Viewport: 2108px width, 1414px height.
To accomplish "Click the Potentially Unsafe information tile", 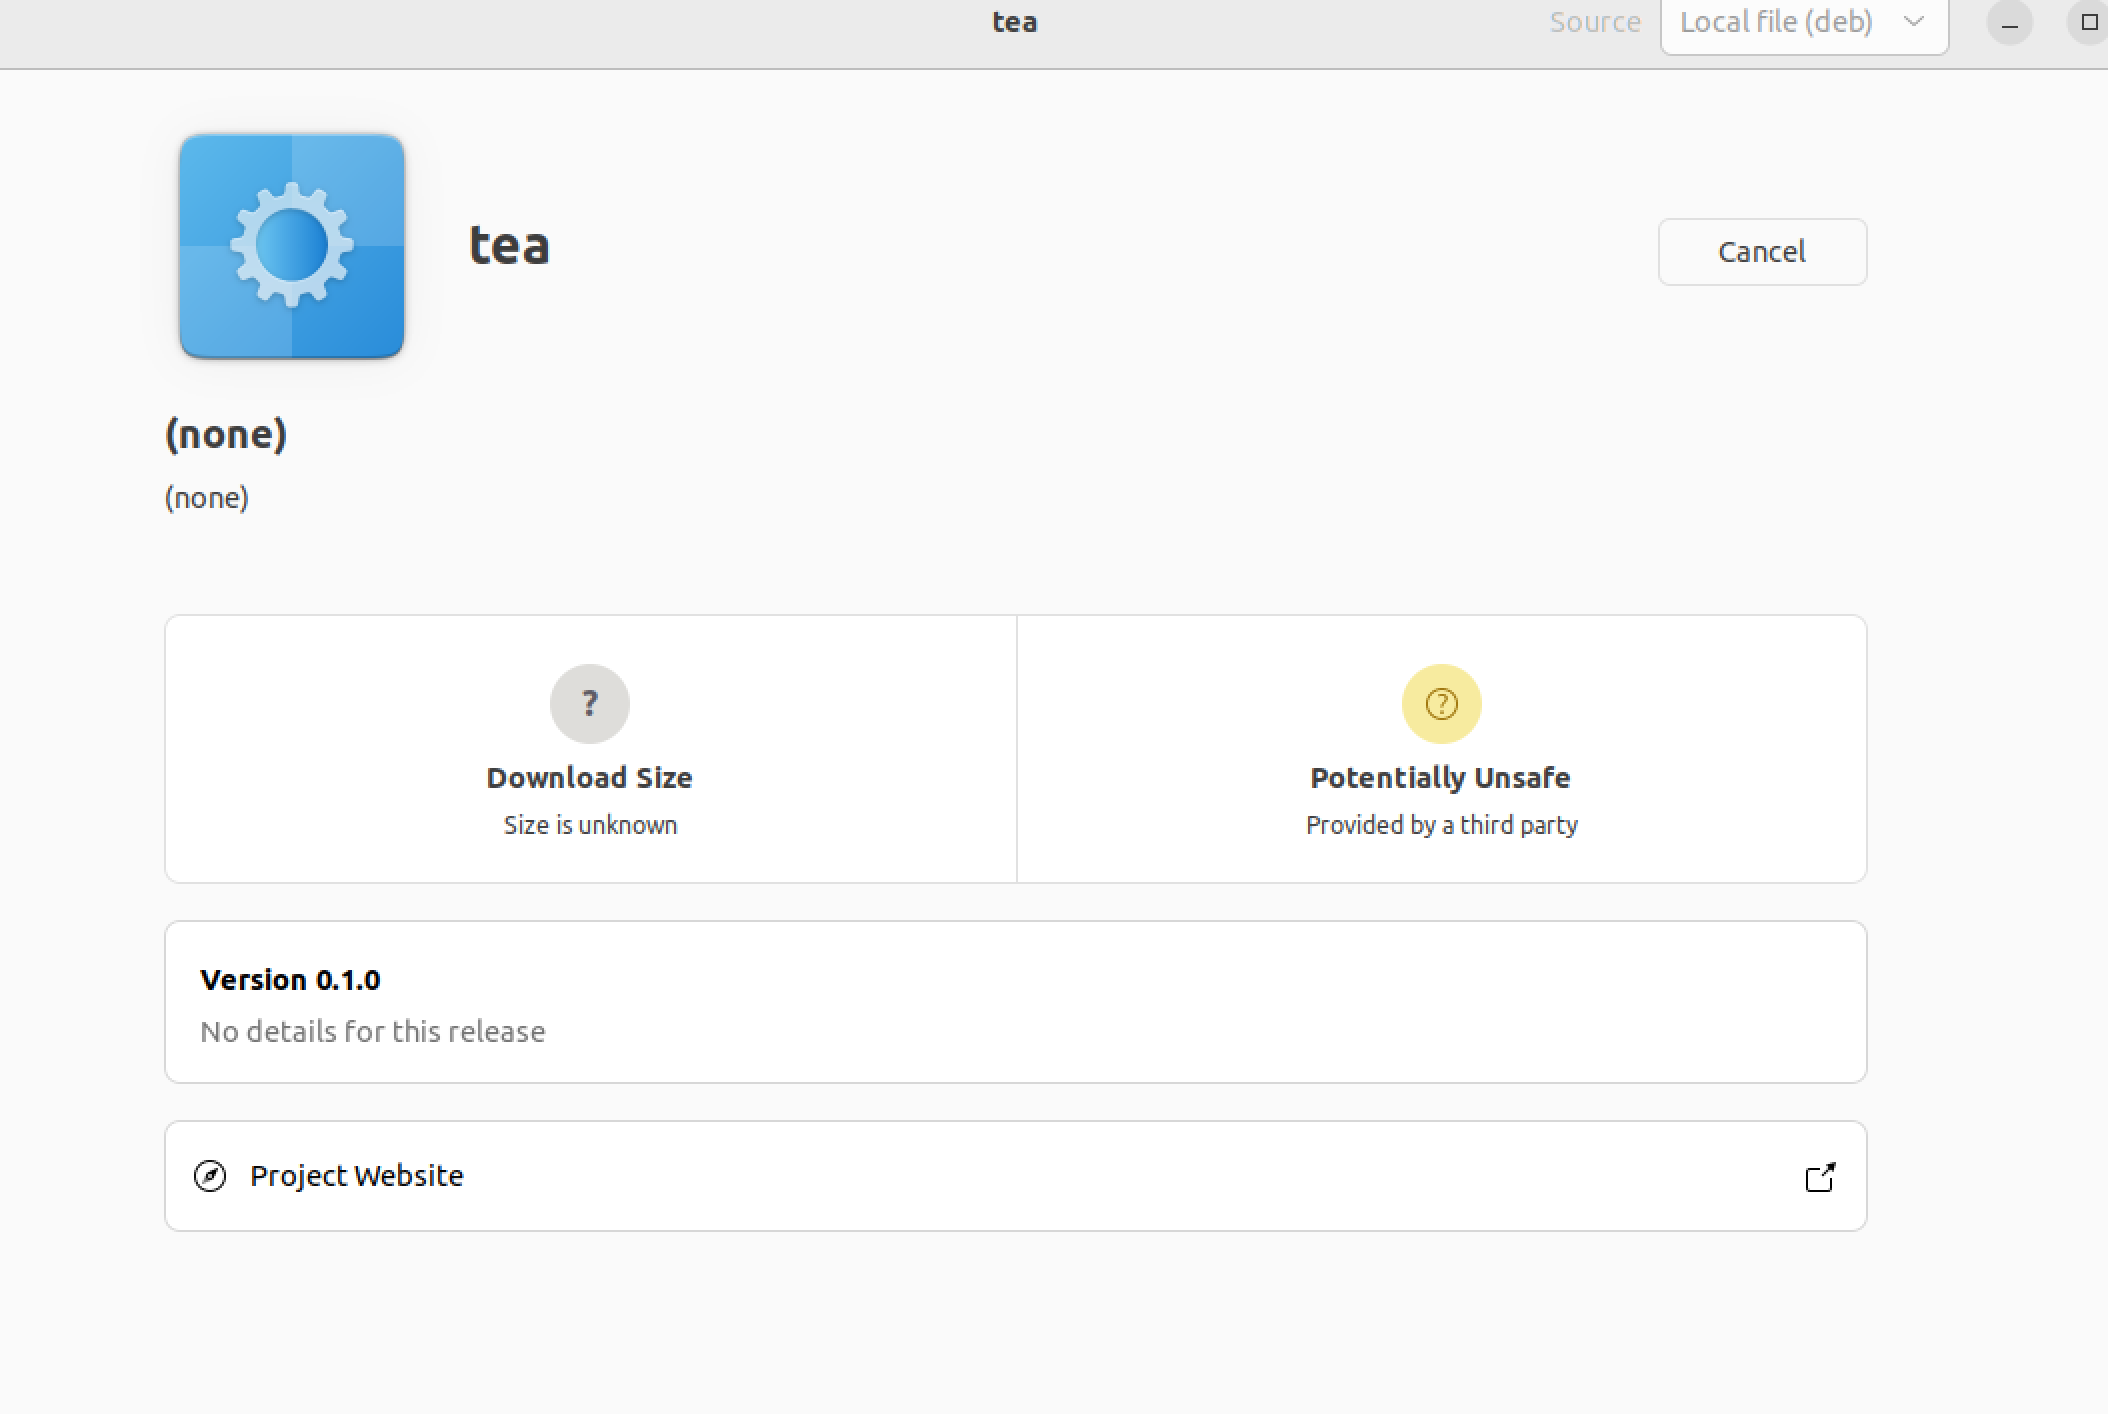I will [x=1441, y=750].
